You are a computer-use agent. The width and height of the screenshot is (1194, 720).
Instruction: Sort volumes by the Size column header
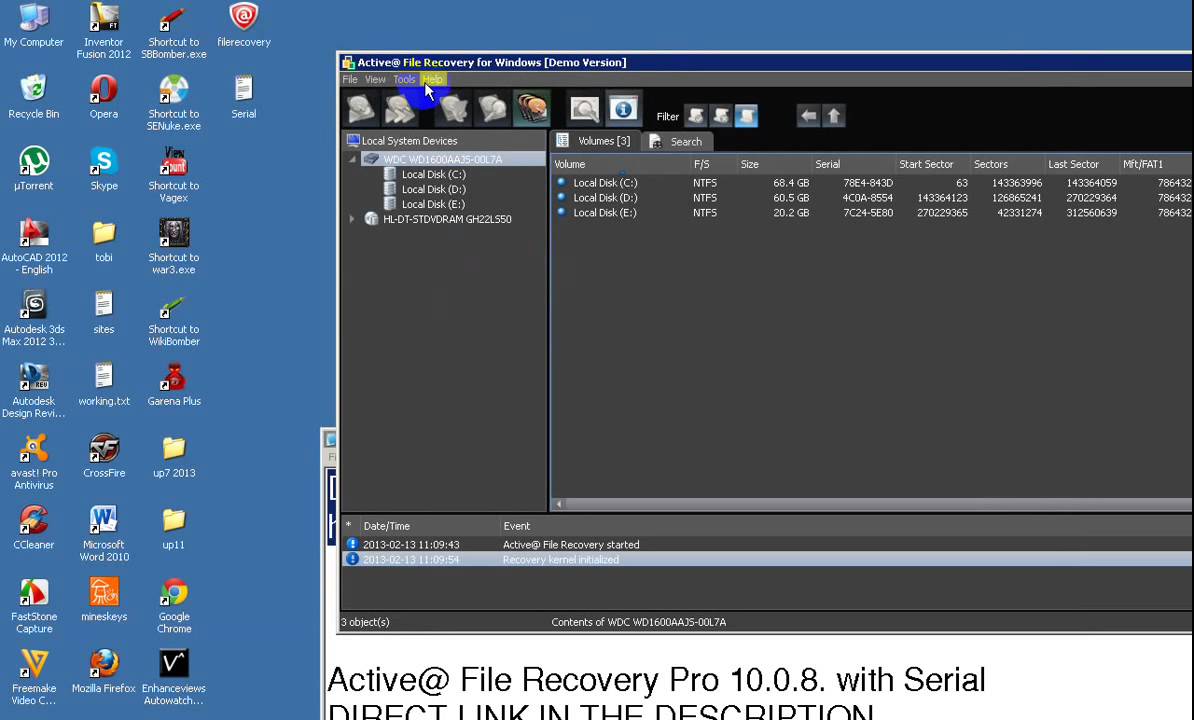click(749, 164)
